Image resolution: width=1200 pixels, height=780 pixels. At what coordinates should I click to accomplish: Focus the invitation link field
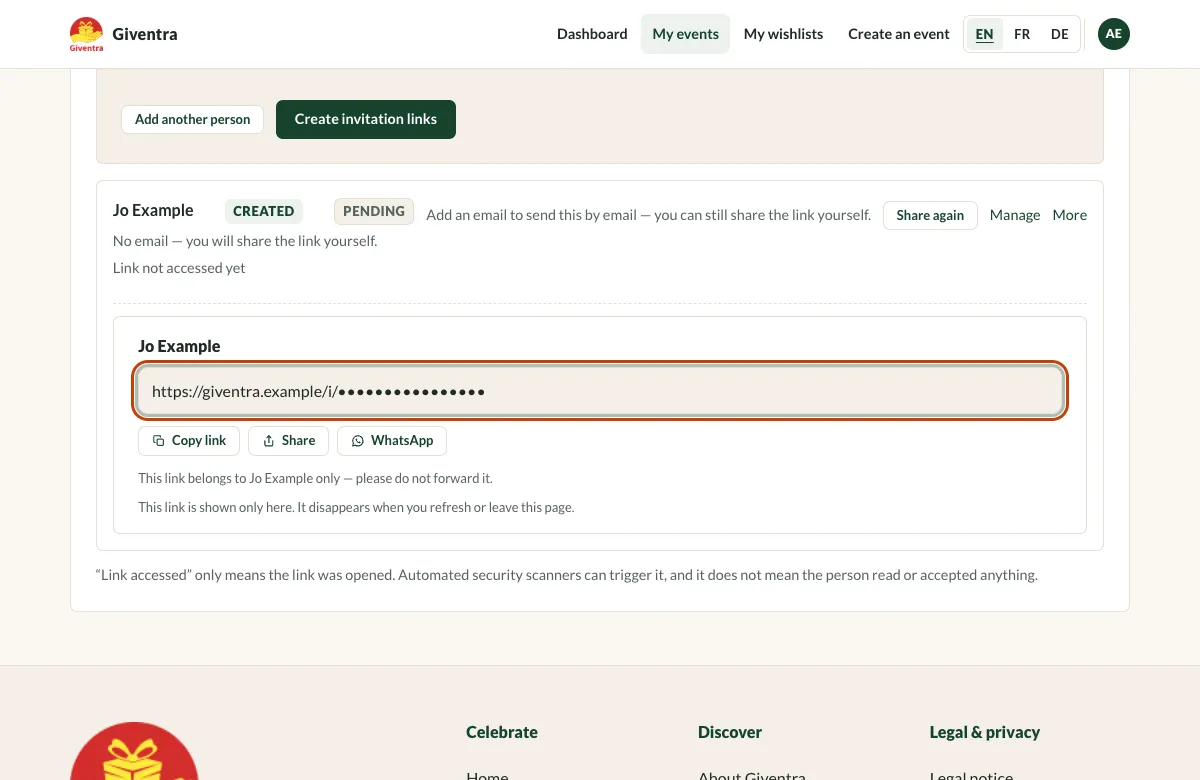pos(600,391)
